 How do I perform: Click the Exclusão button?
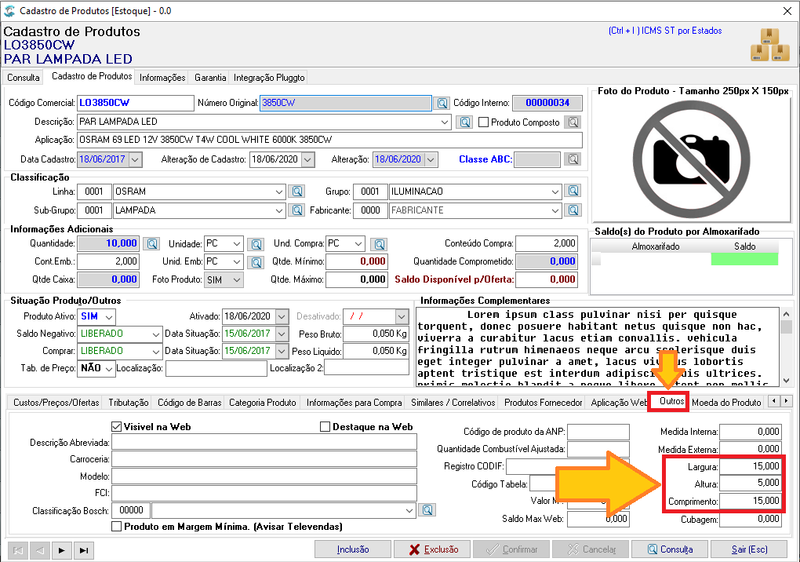click(x=433, y=549)
